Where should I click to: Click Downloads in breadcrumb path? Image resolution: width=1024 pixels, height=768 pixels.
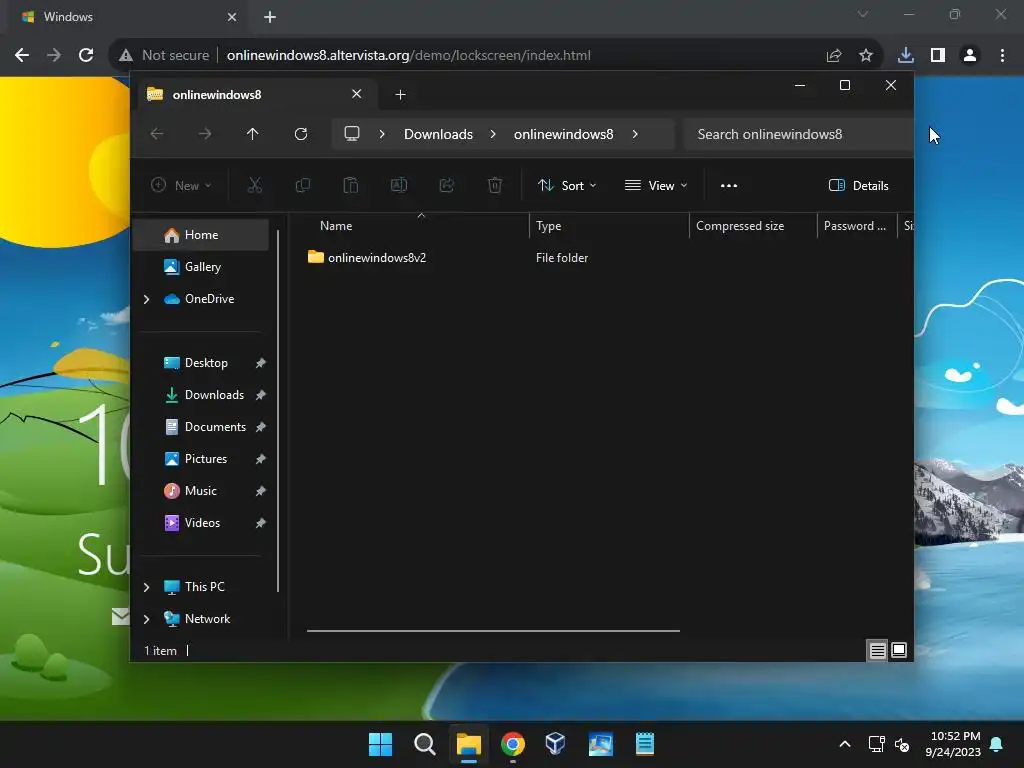click(x=438, y=134)
